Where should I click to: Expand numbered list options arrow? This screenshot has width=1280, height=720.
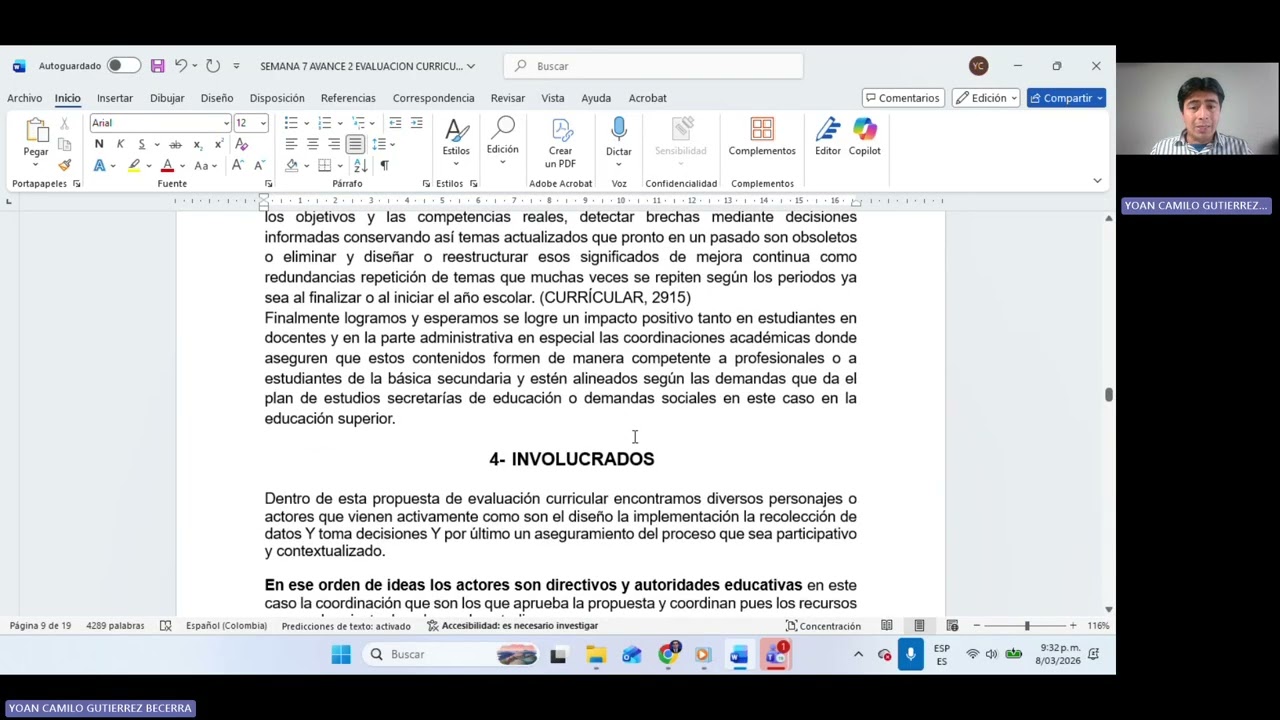[x=340, y=123]
